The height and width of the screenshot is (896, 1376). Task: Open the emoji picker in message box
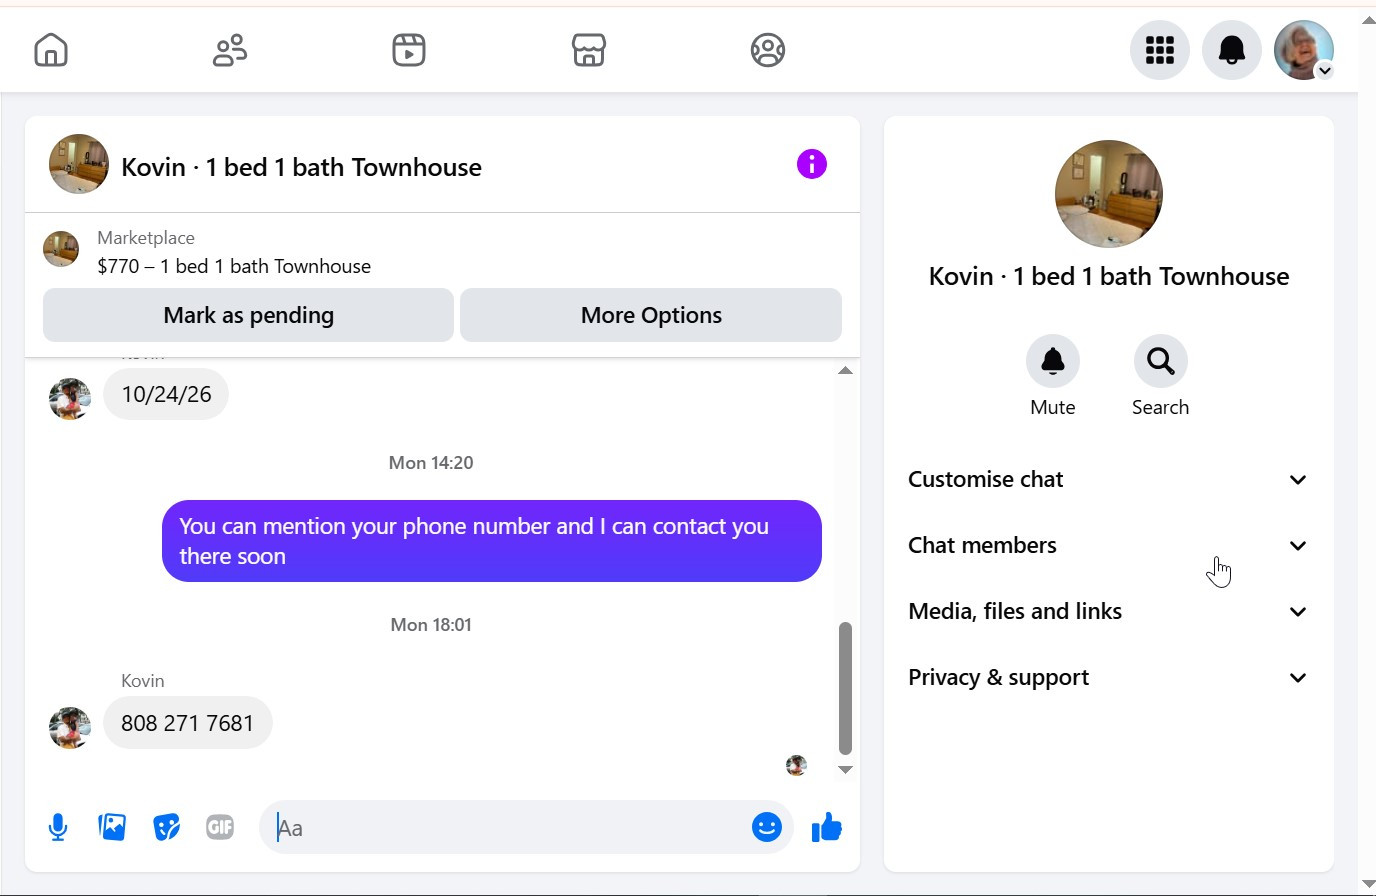(x=767, y=827)
